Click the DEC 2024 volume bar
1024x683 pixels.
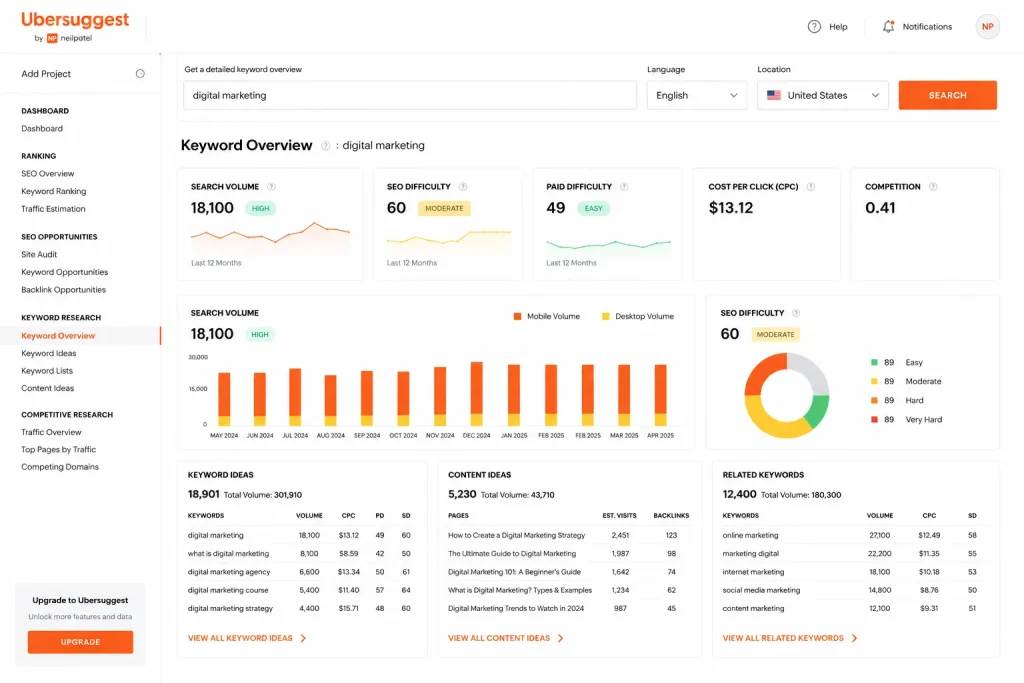pyautogui.click(x=477, y=394)
